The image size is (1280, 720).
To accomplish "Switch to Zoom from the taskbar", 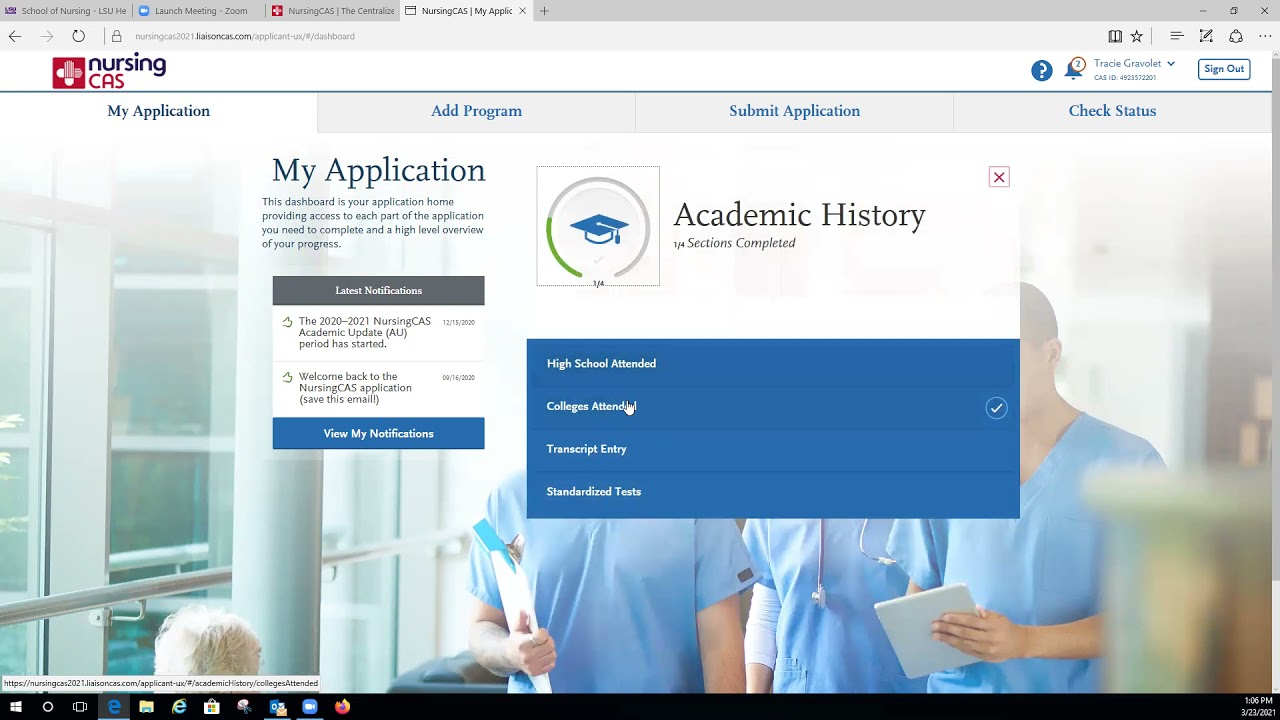I will tap(309, 707).
